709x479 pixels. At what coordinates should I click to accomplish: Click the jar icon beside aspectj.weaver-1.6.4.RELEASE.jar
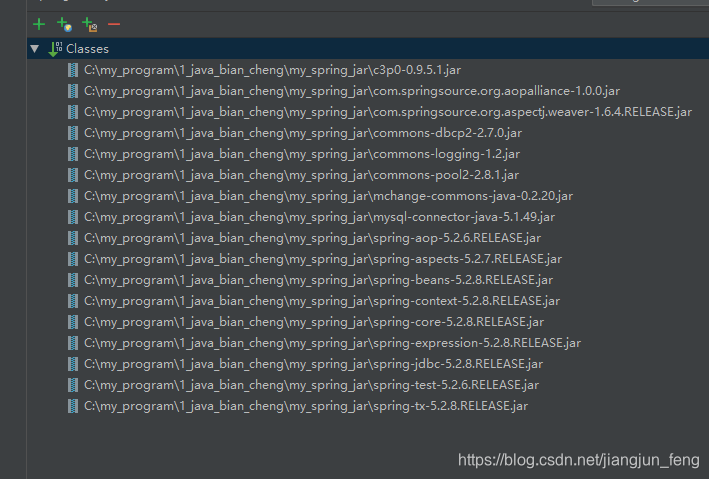point(73,112)
